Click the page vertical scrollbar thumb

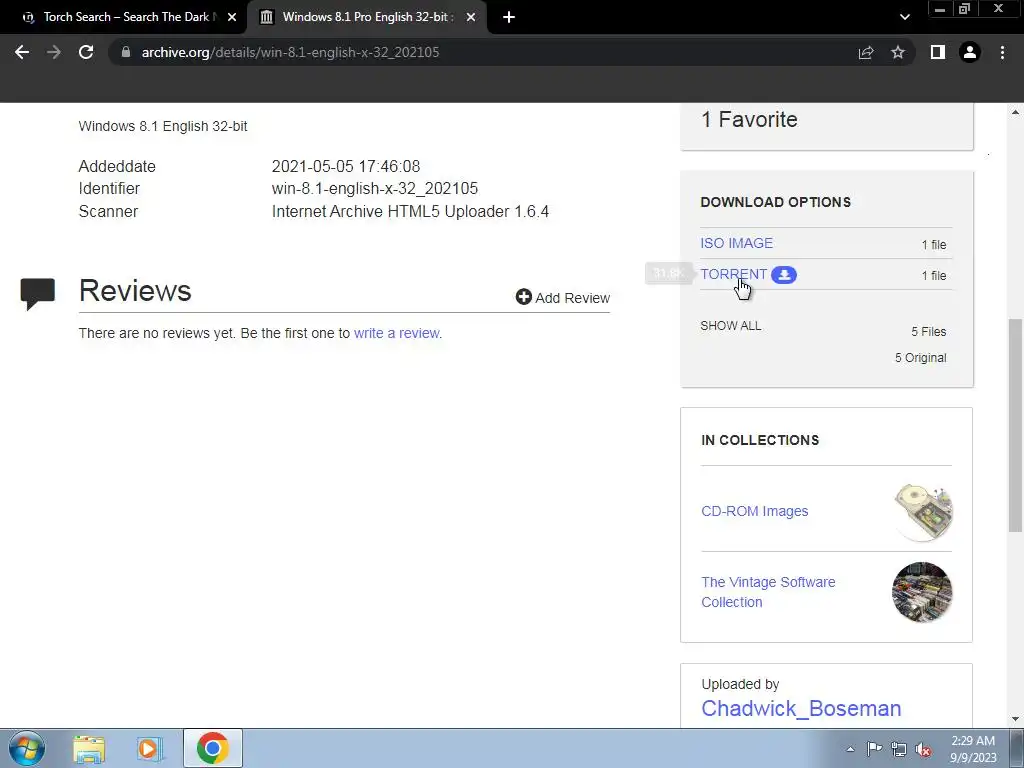[x=1016, y=424]
